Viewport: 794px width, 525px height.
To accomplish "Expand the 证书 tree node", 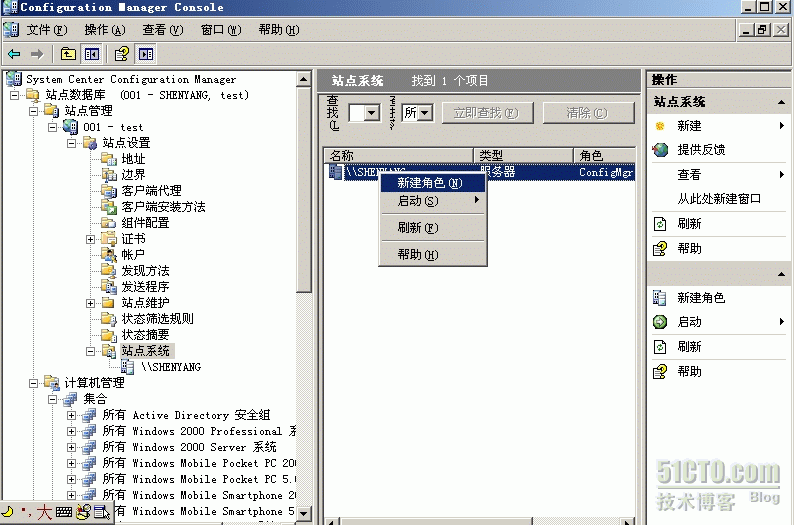I will point(90,239).
